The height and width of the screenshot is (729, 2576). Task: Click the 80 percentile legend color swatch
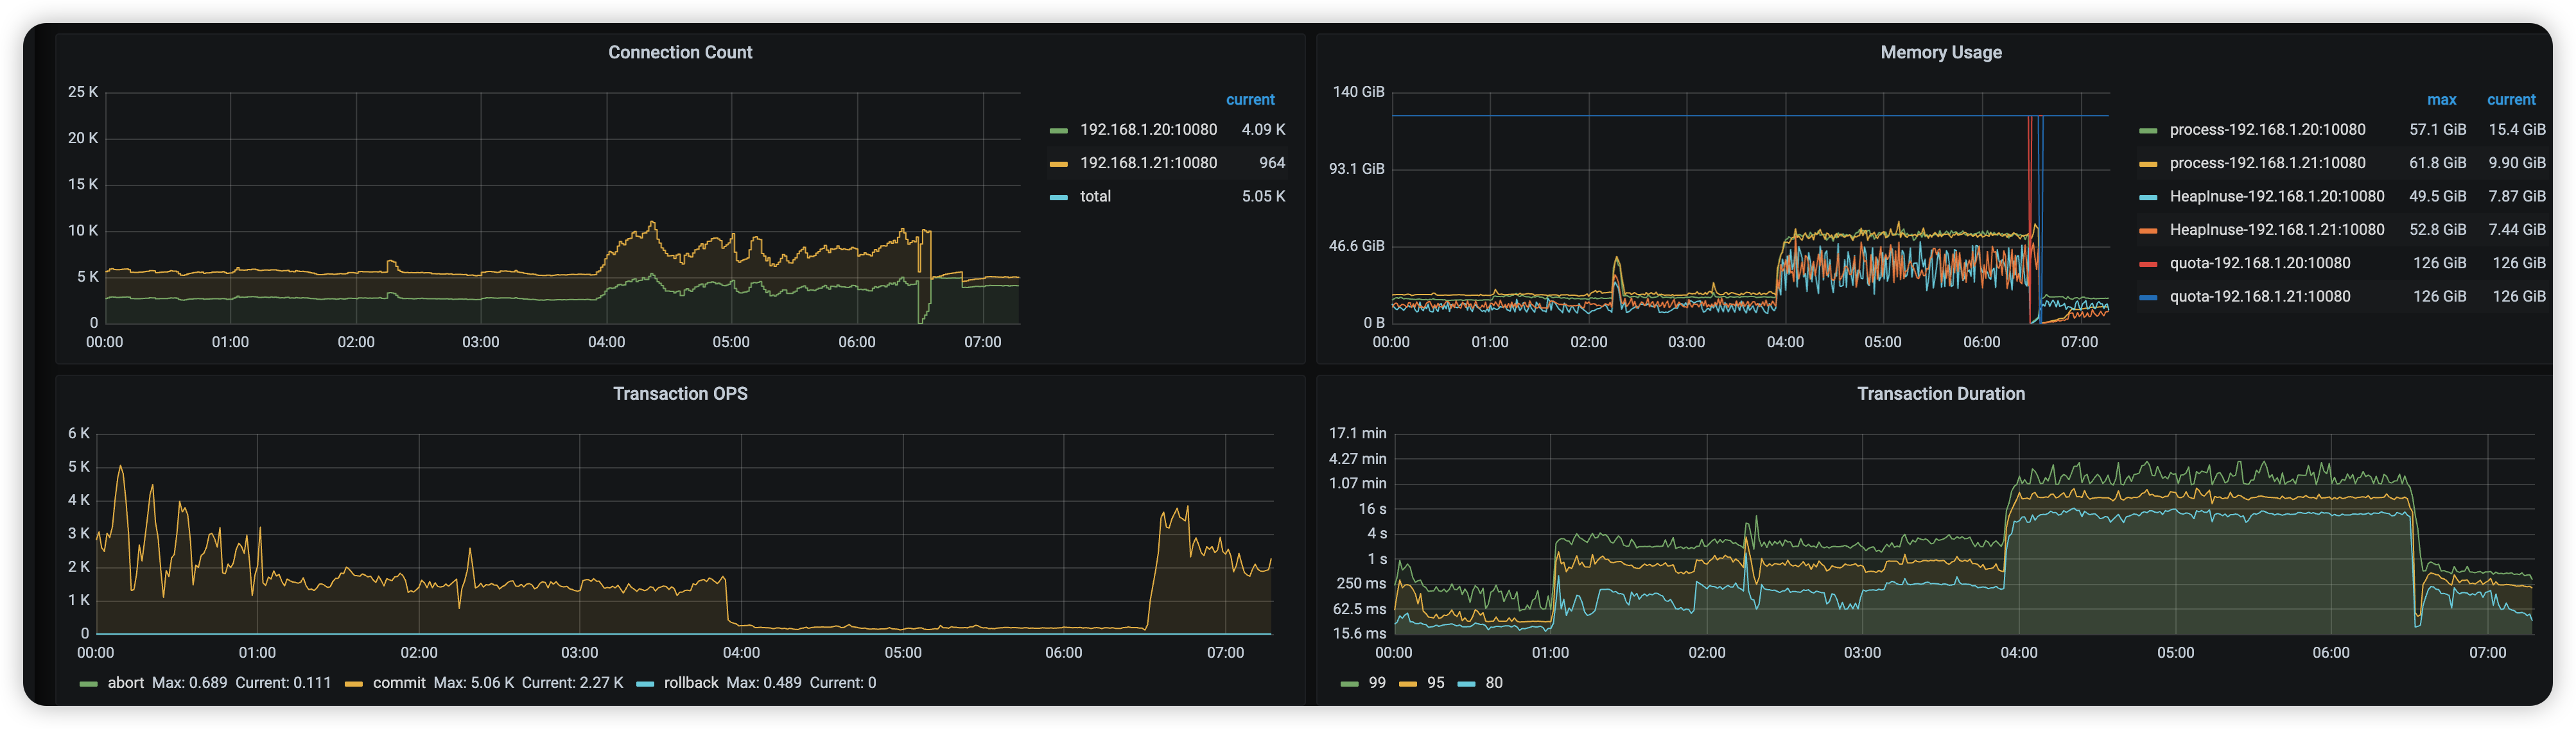coord(1467,684)
